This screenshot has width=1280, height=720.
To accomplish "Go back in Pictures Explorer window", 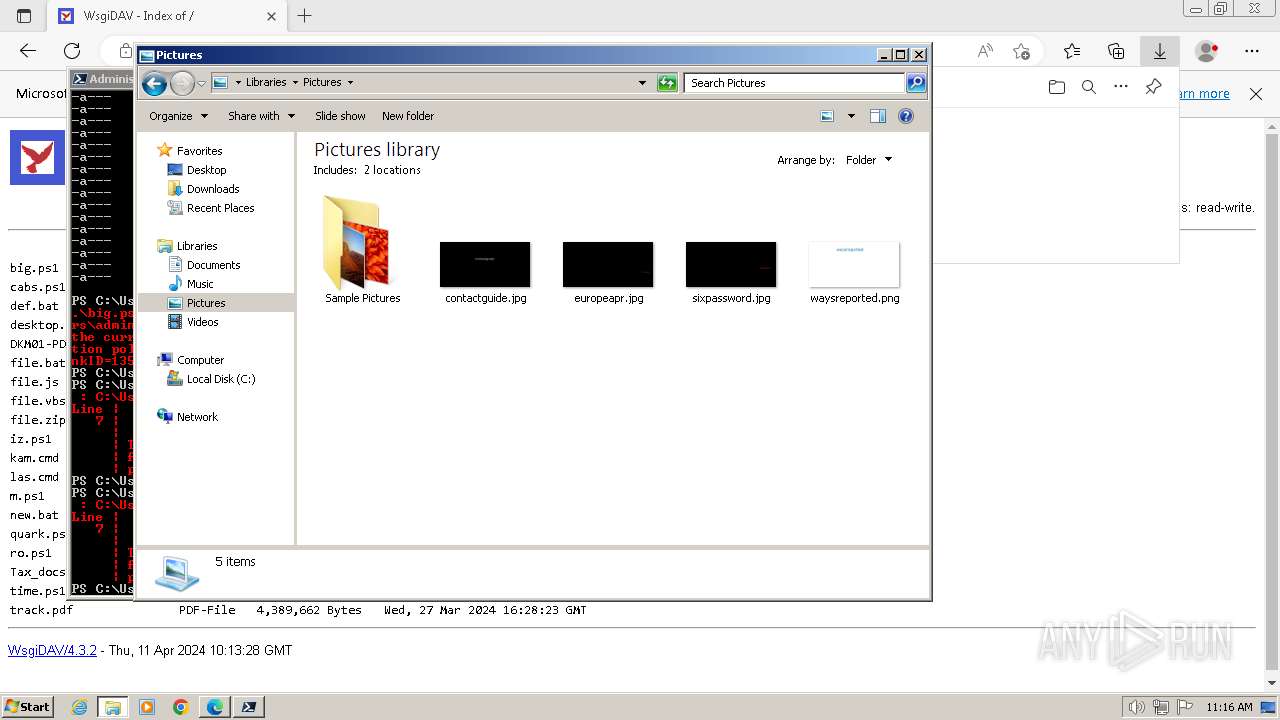I will (154, 83).
